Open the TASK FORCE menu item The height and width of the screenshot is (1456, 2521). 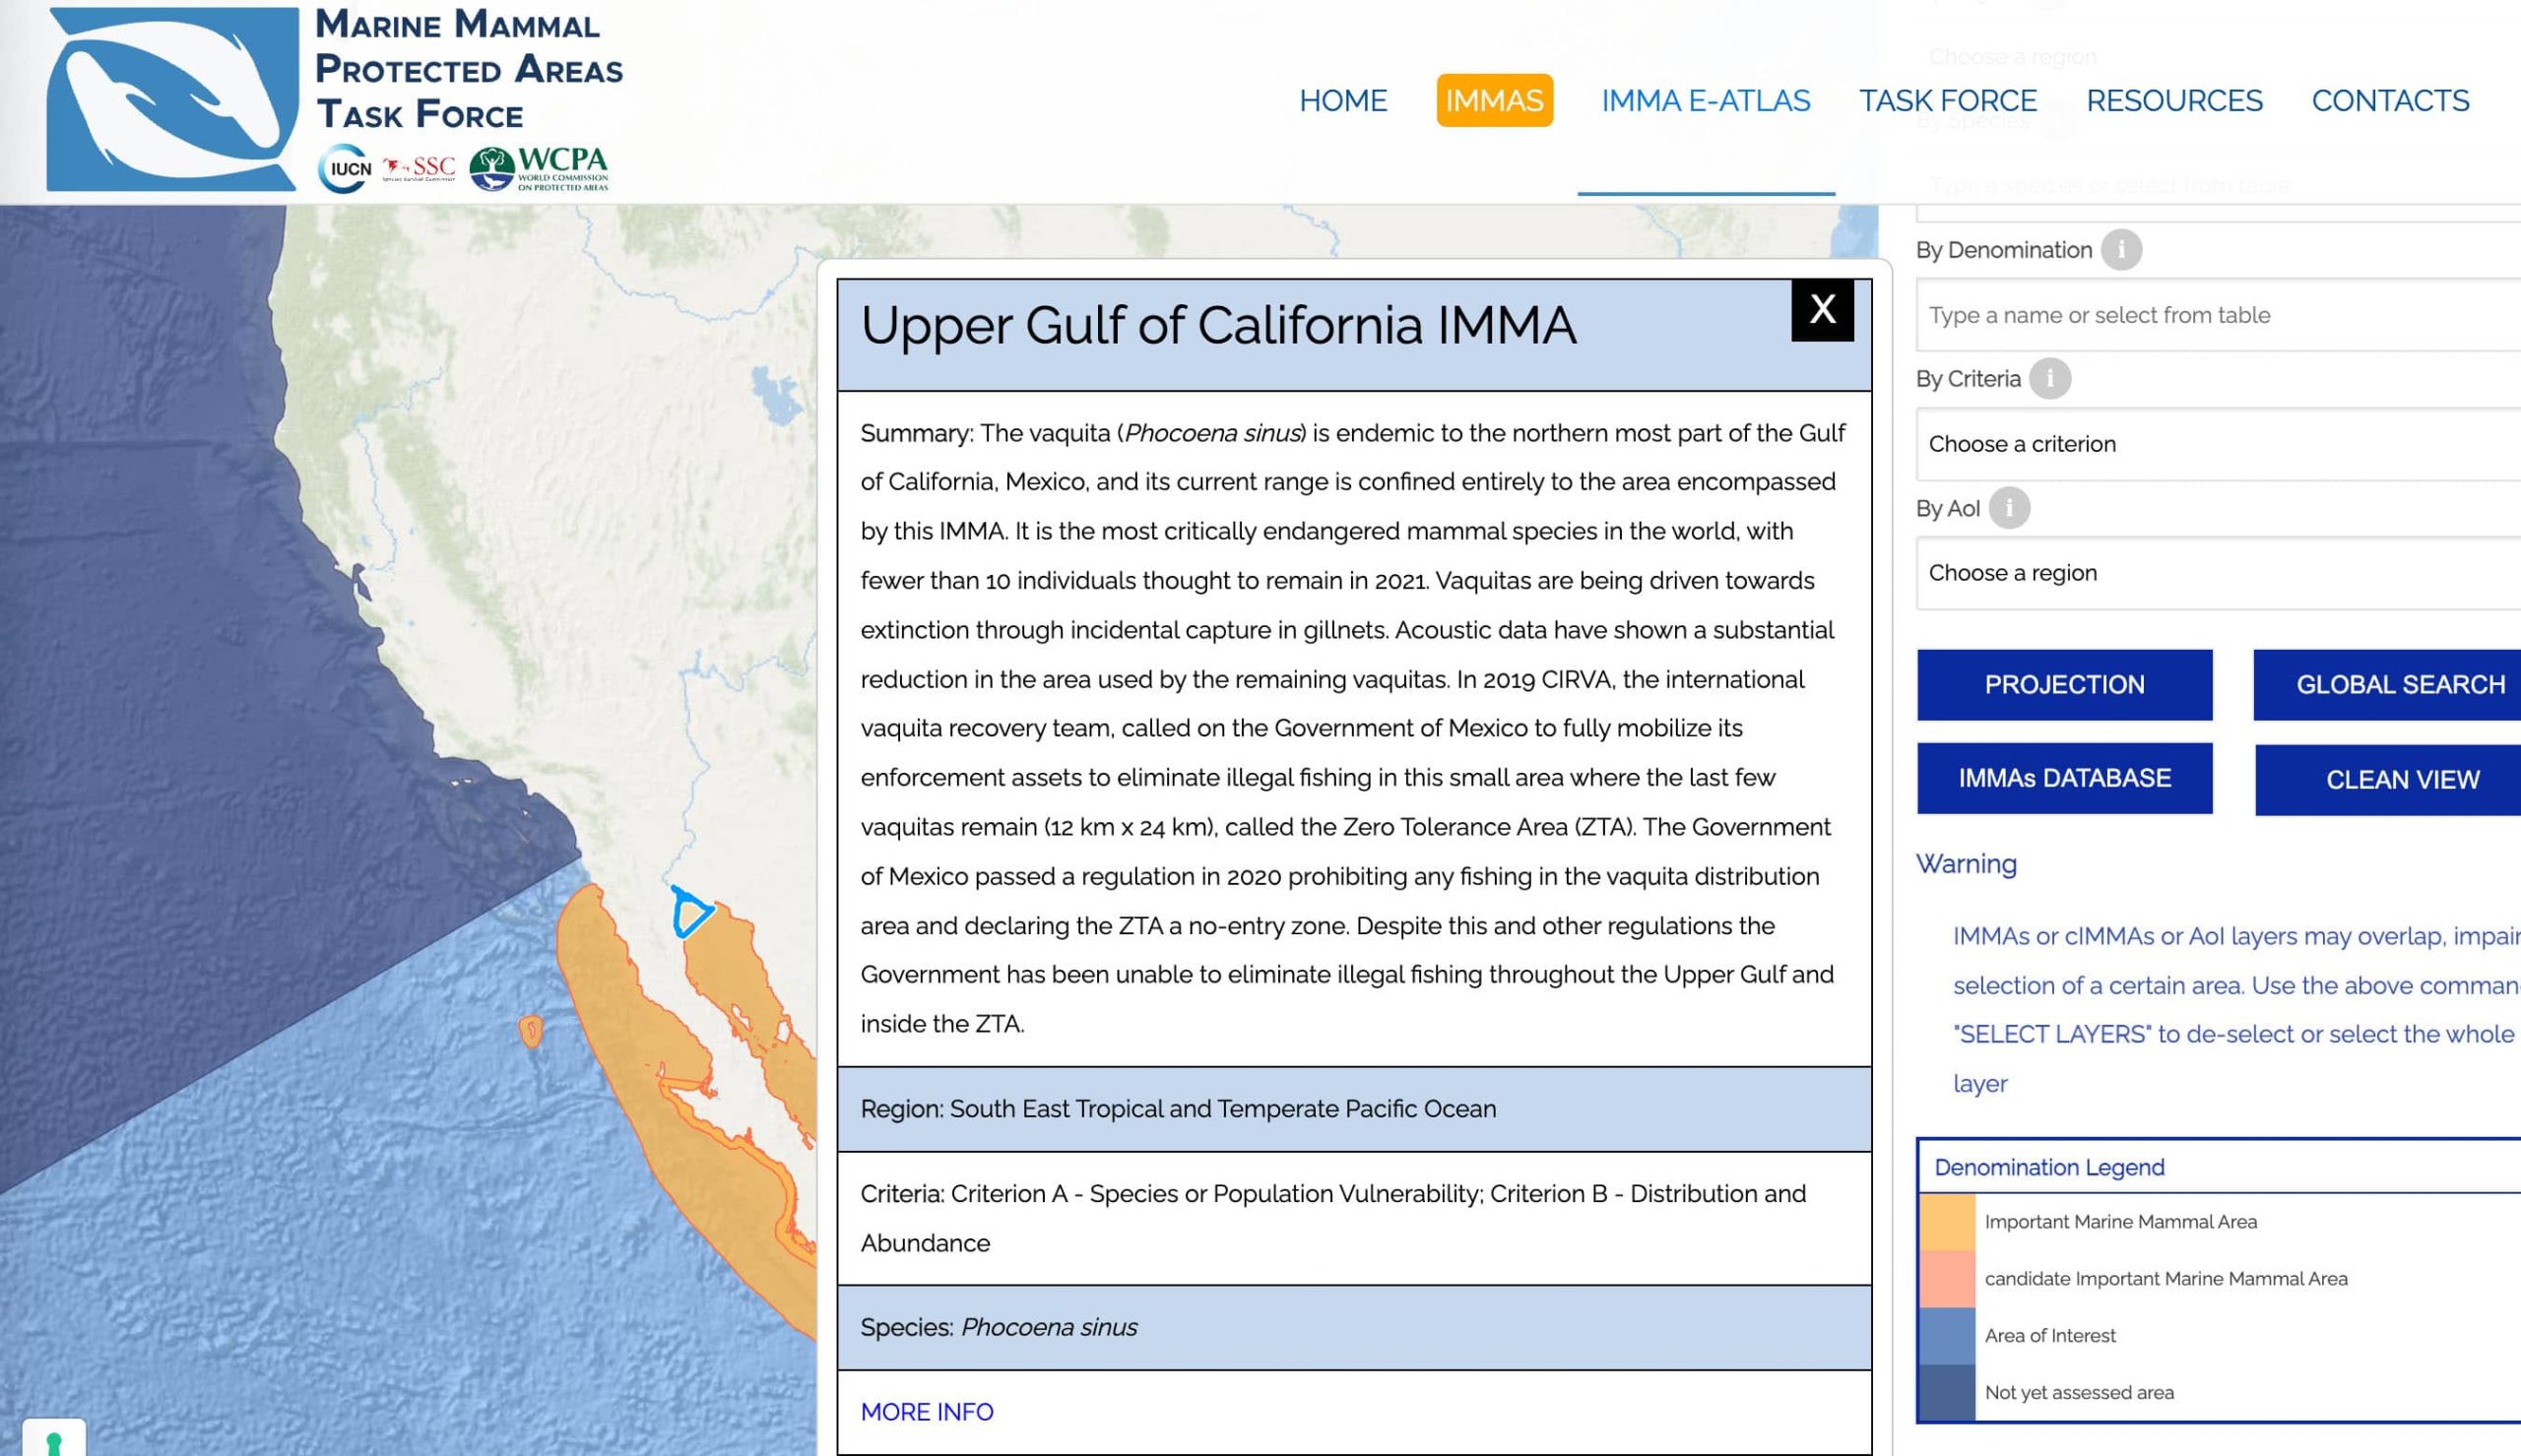coord(1948,101)
